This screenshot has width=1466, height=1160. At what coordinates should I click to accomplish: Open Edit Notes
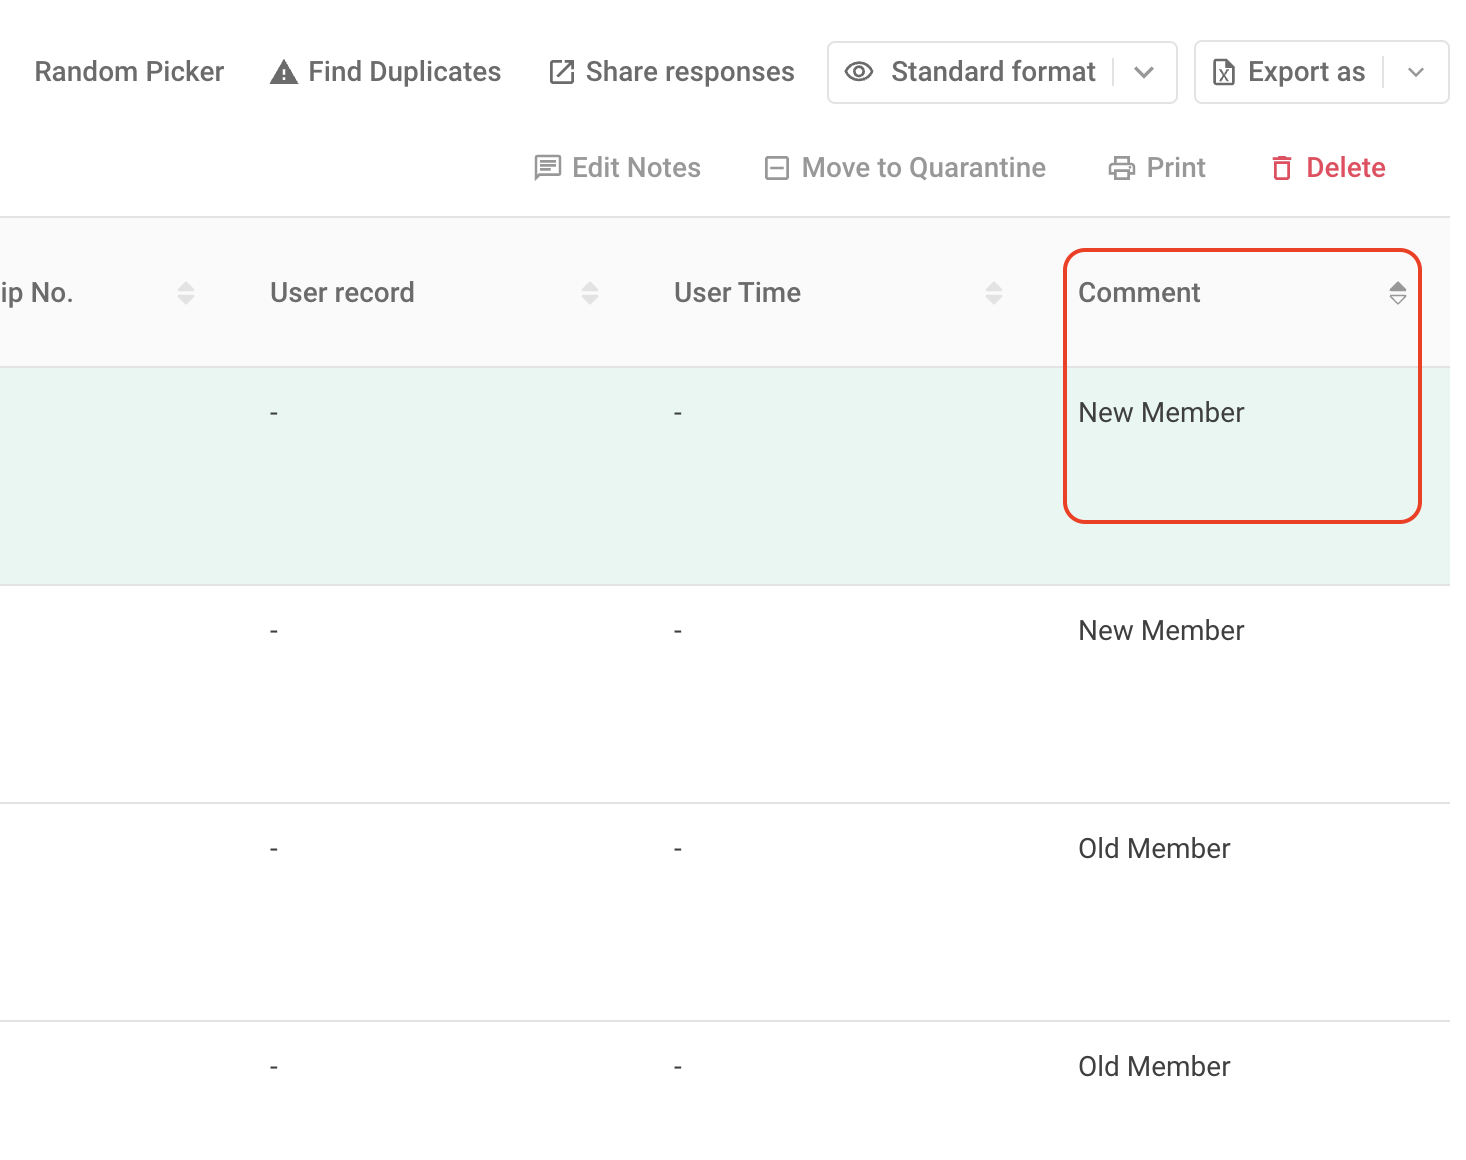point(617,168)
